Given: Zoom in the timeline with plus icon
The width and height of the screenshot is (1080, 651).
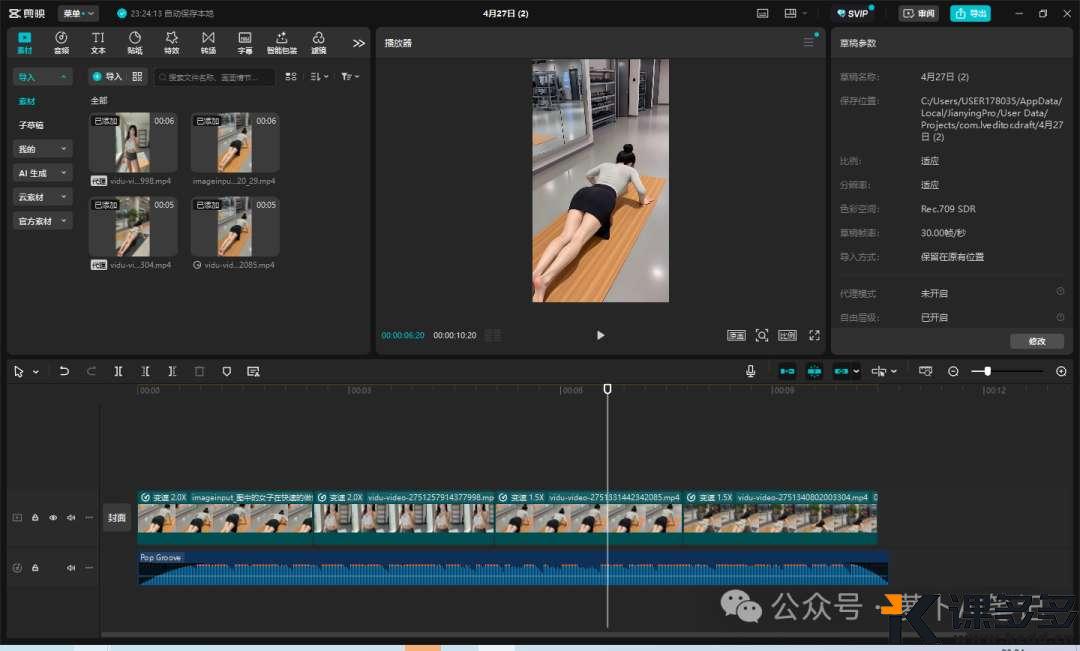Looking at the screenshot, I should (x=1061, y=371).
